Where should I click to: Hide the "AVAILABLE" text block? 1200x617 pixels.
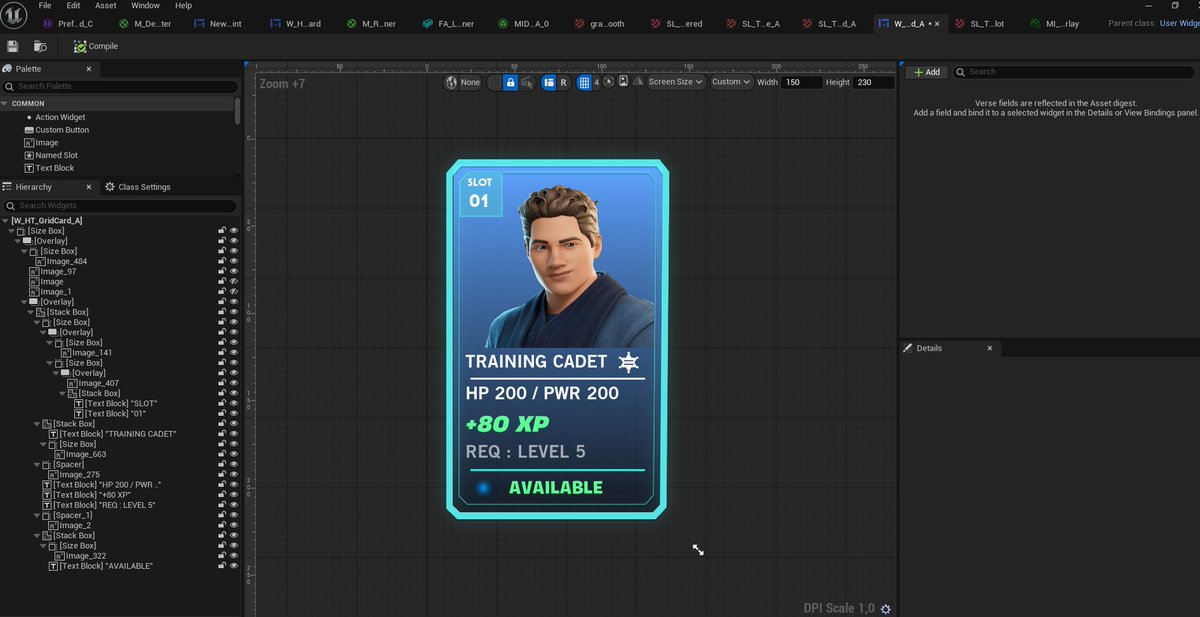coord(234,566)
